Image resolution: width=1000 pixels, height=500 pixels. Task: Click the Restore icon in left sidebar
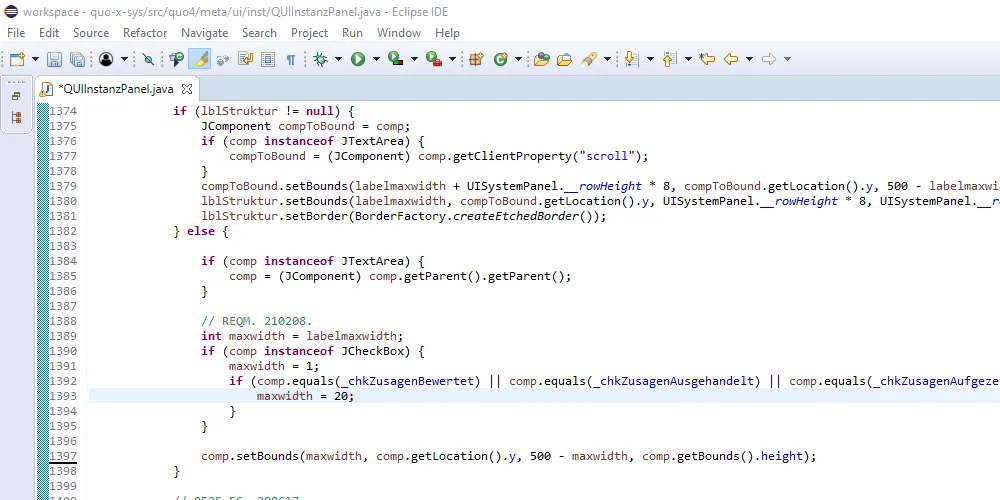pyautogui.click(x=16, y=96)
